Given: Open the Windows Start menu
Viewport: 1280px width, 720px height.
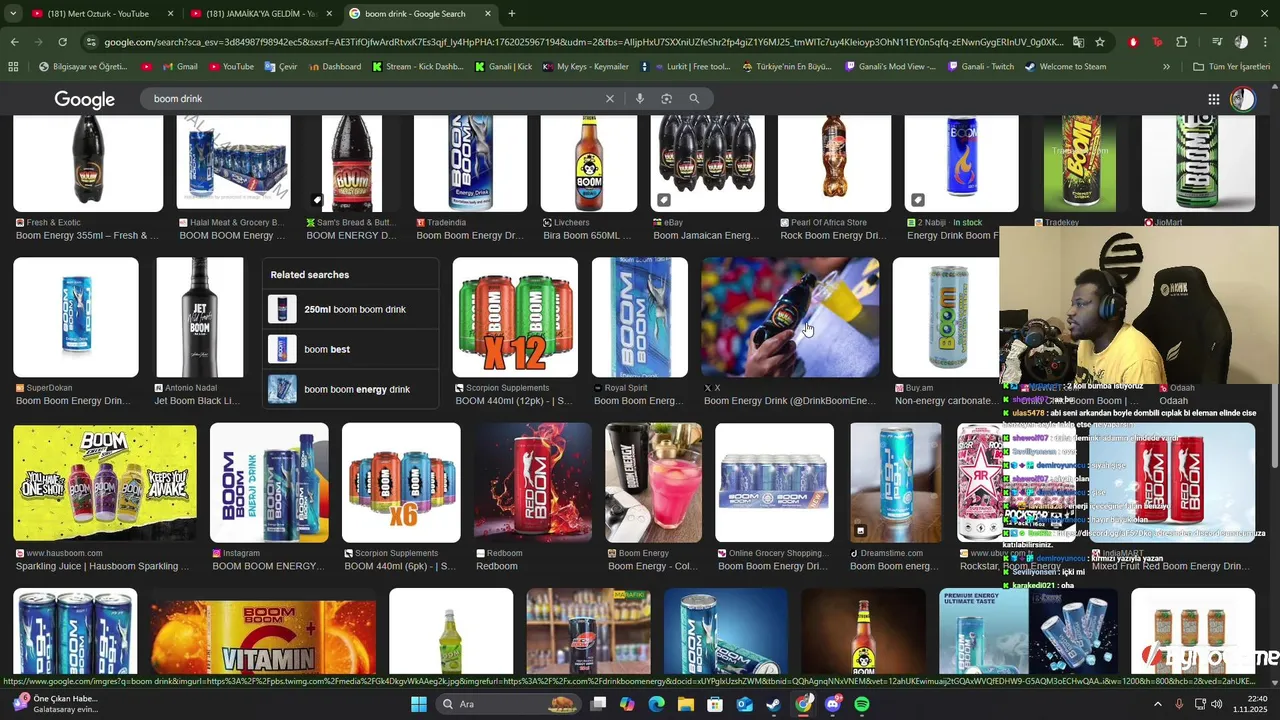Looking at the screenshot, I should (418, 704).
